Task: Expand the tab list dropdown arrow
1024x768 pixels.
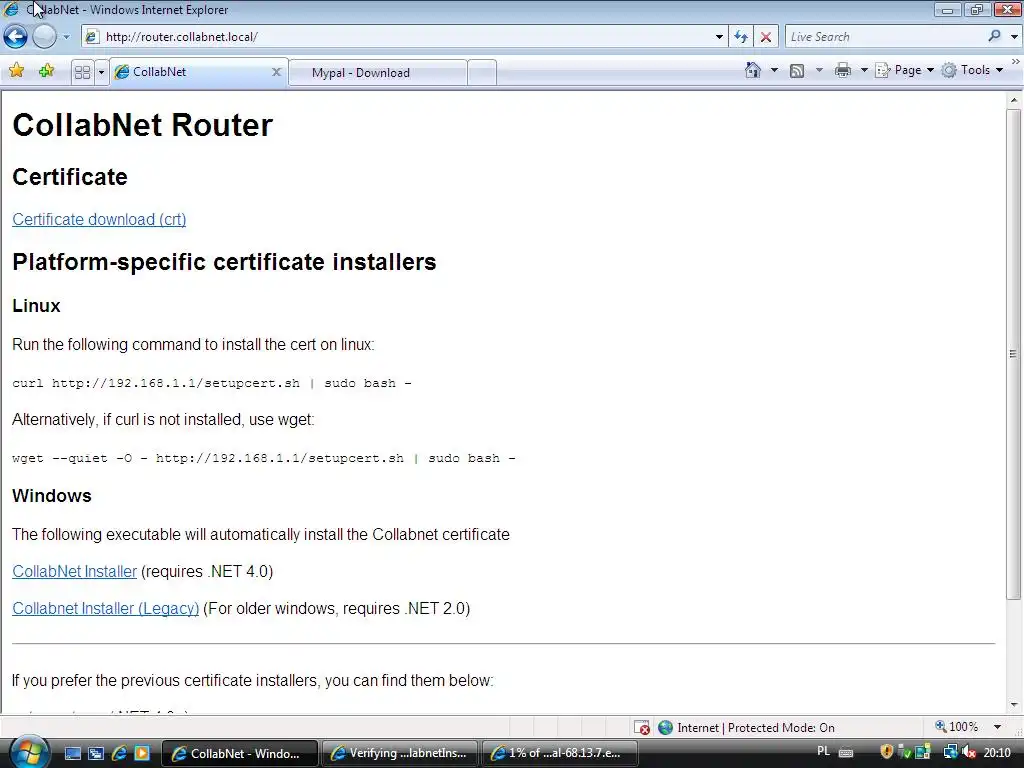Action: [x=101, y=72]
